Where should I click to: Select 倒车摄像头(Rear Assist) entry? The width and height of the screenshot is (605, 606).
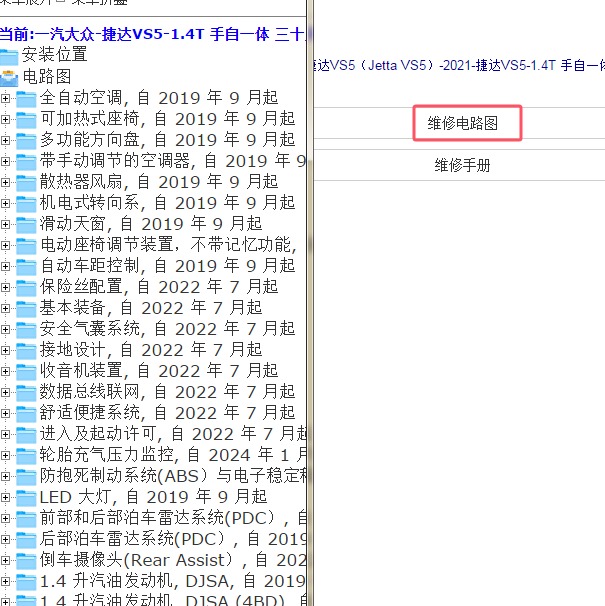click(x=173, y=560)
